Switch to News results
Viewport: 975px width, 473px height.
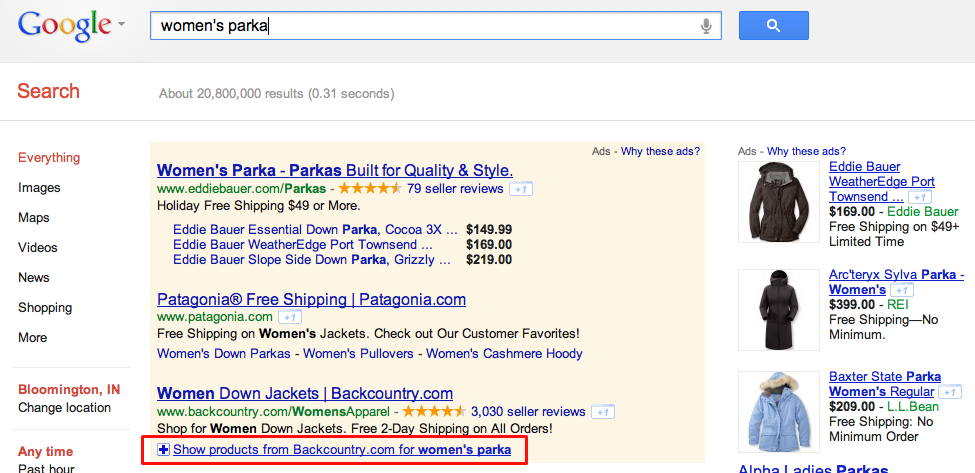[34, 277]
